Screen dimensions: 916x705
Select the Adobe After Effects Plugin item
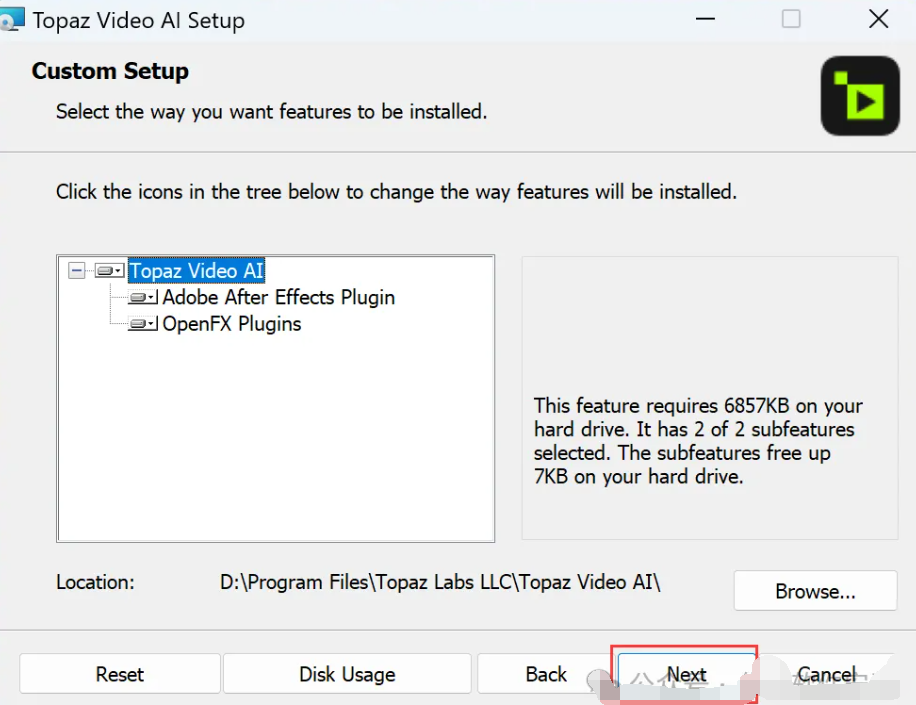pos(278,298)
